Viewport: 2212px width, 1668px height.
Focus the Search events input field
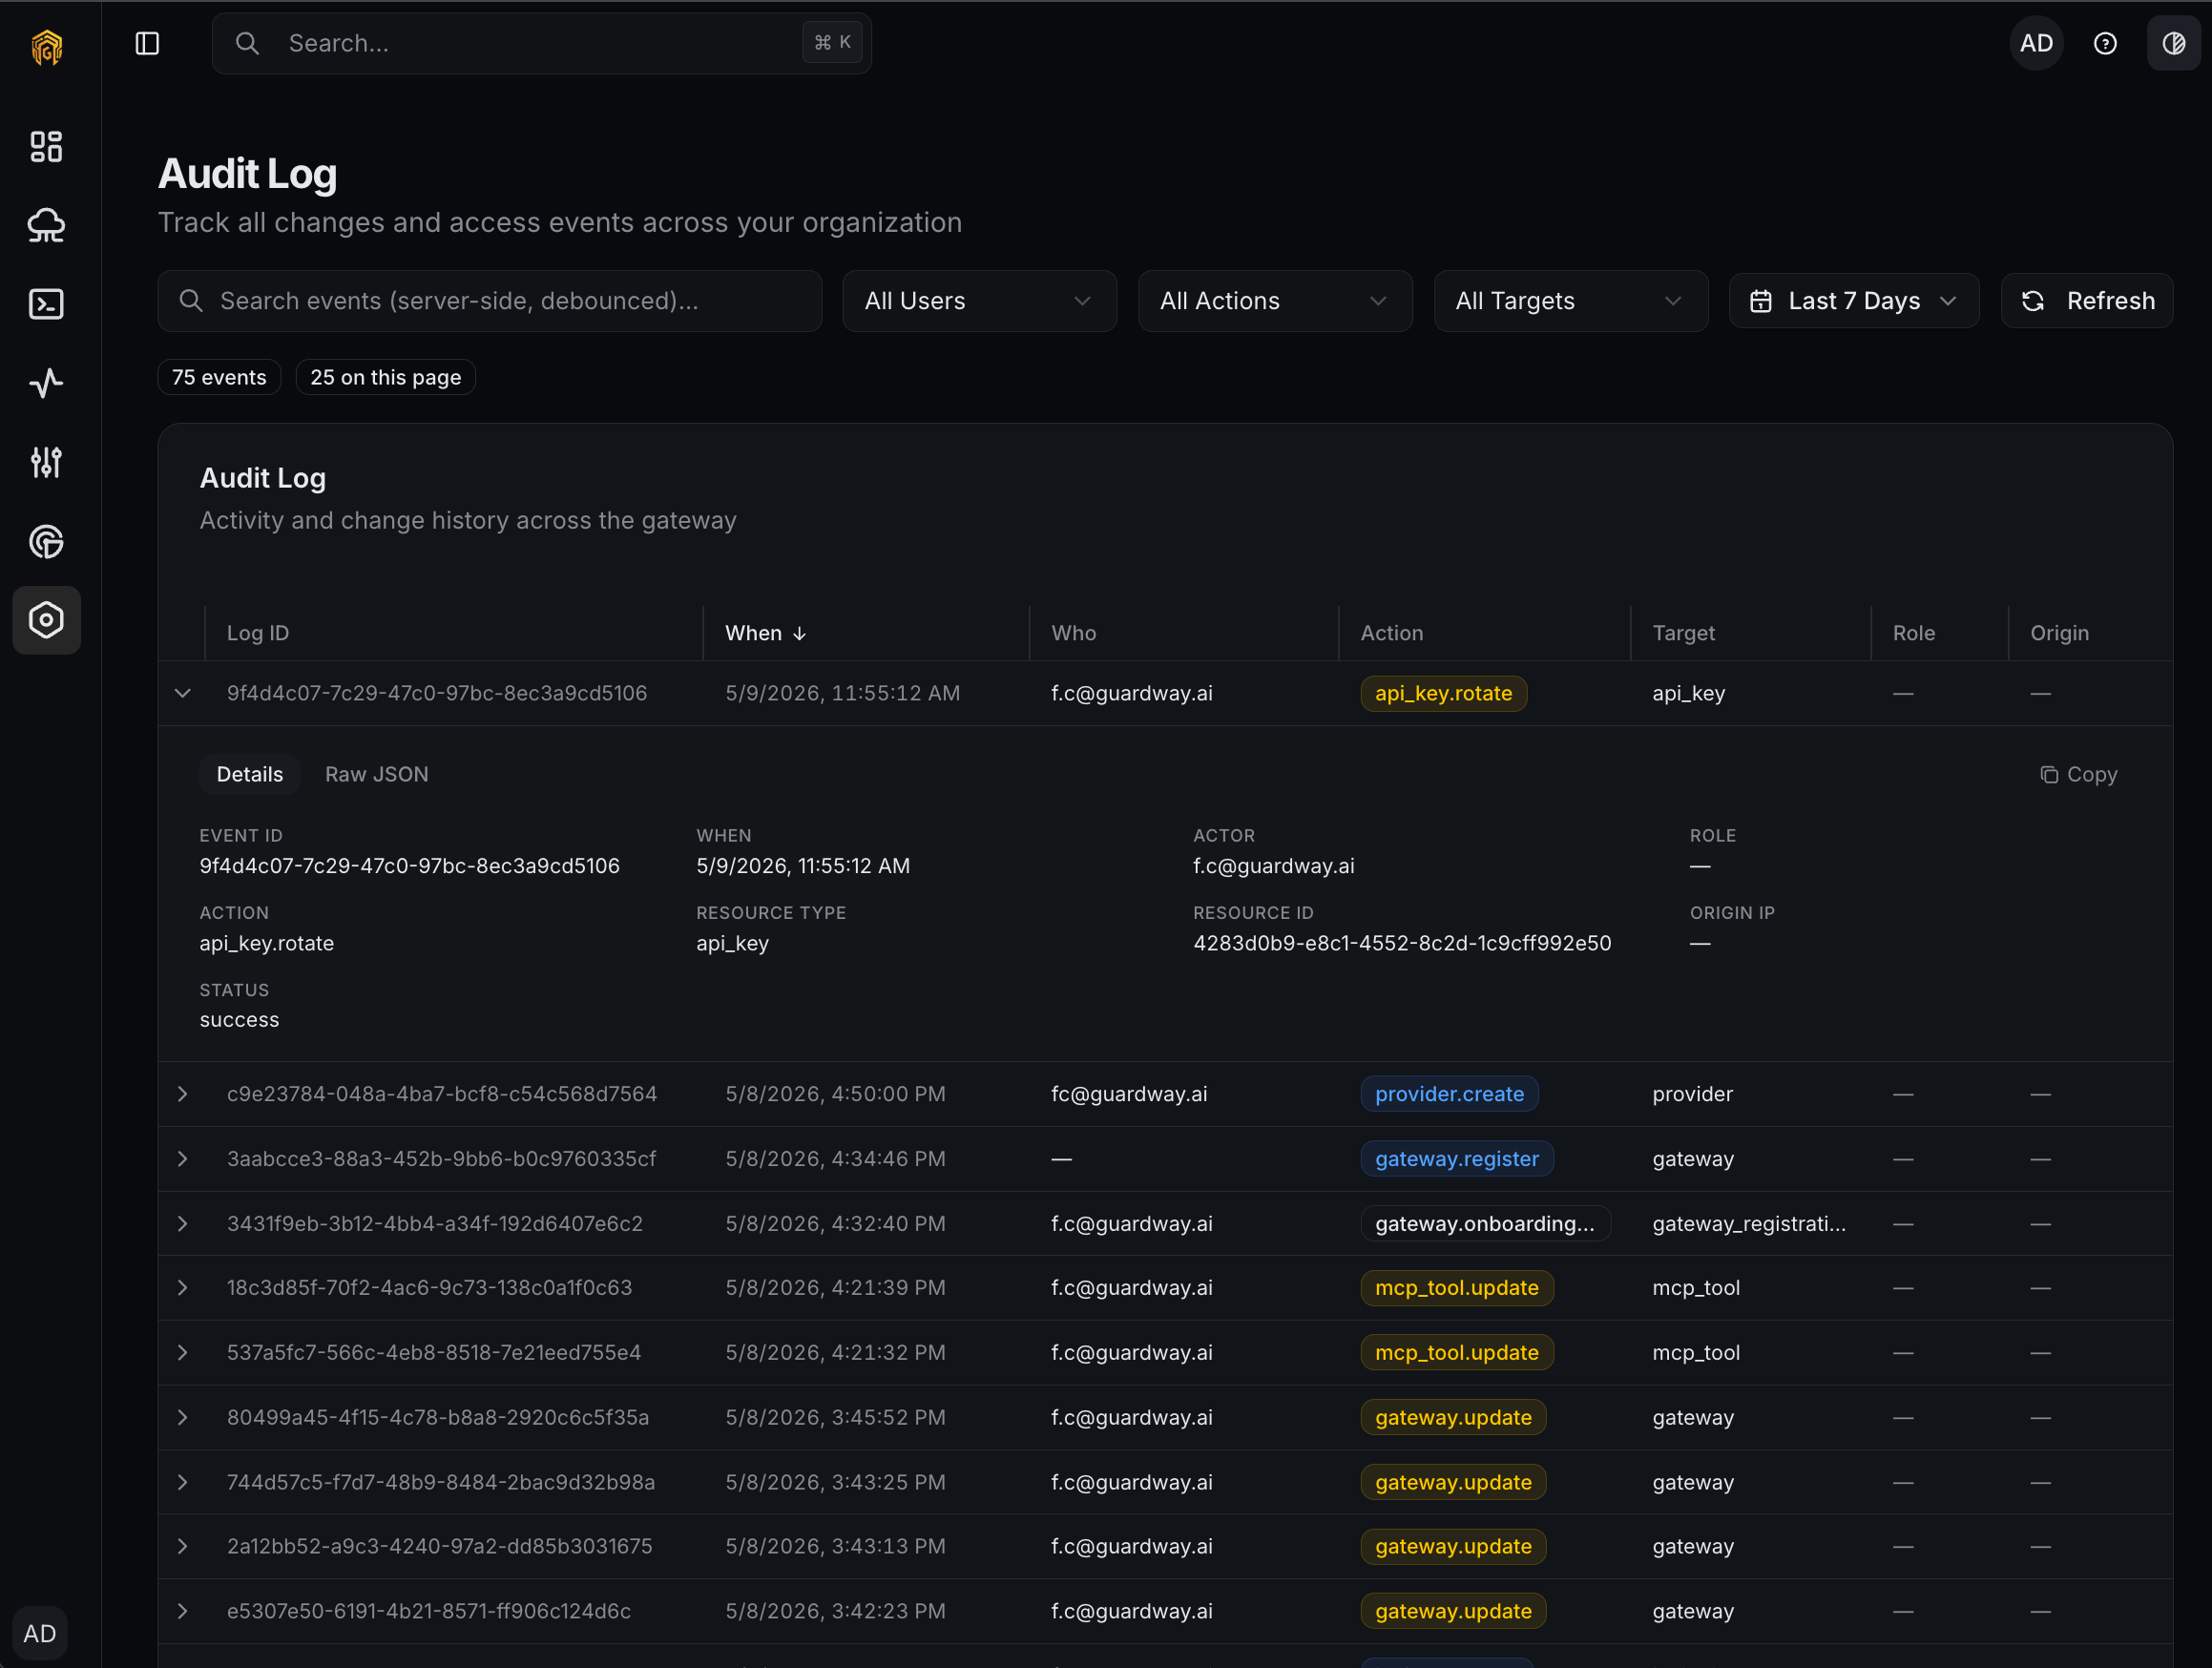(489, 301)
